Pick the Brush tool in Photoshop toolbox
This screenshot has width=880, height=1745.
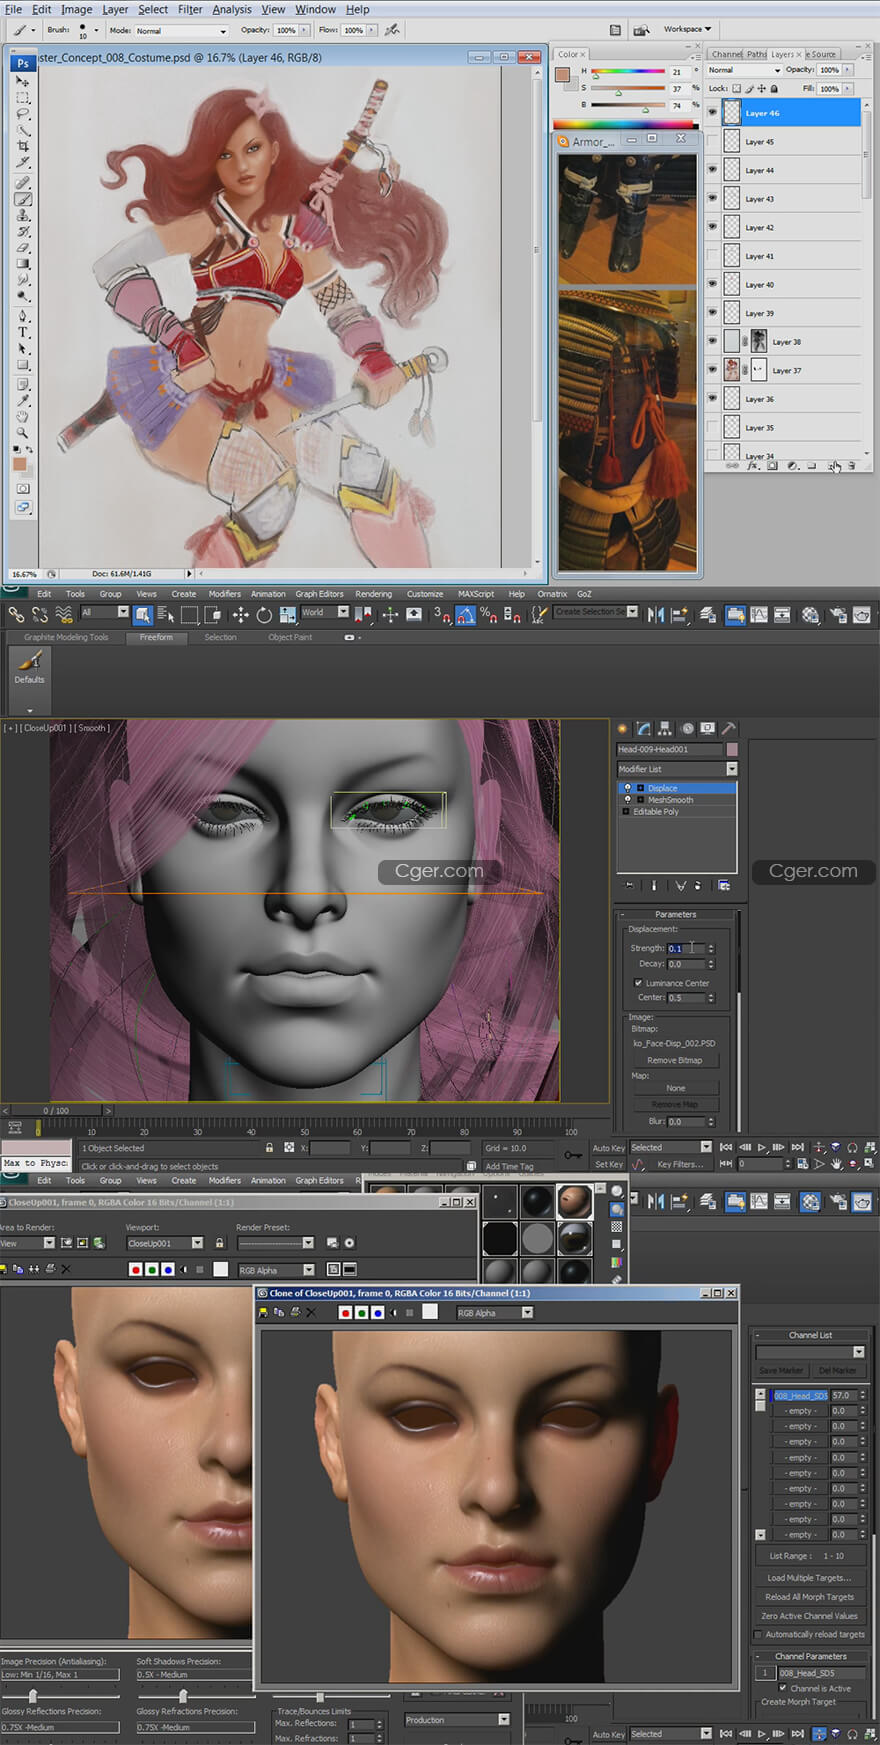pyautogui.click(x=22, y=199)
